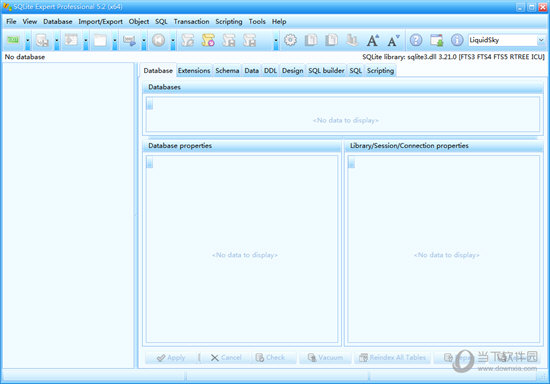The image size is (550, 384).
Task: Switch to the SQL builder tab
Action: (326, 70)
